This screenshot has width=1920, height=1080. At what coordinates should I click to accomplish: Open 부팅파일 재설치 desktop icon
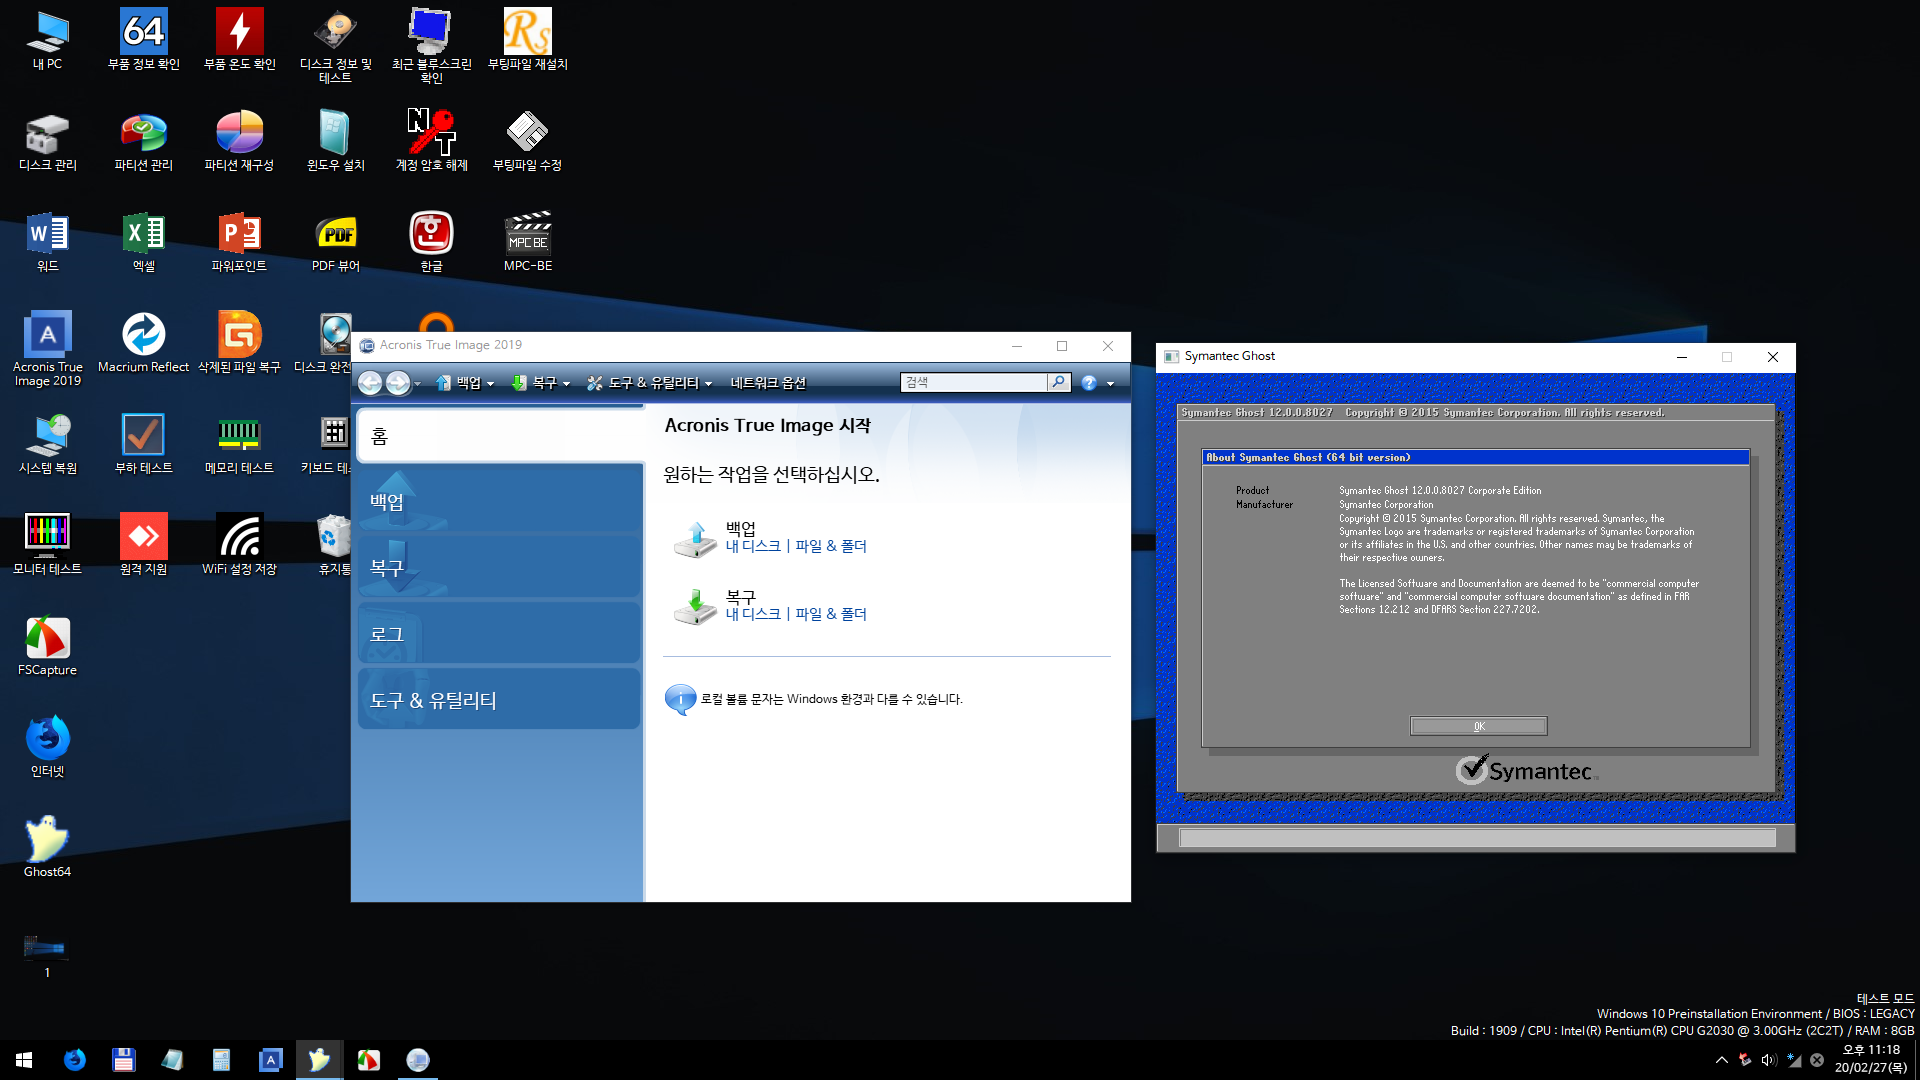[528, 40]
